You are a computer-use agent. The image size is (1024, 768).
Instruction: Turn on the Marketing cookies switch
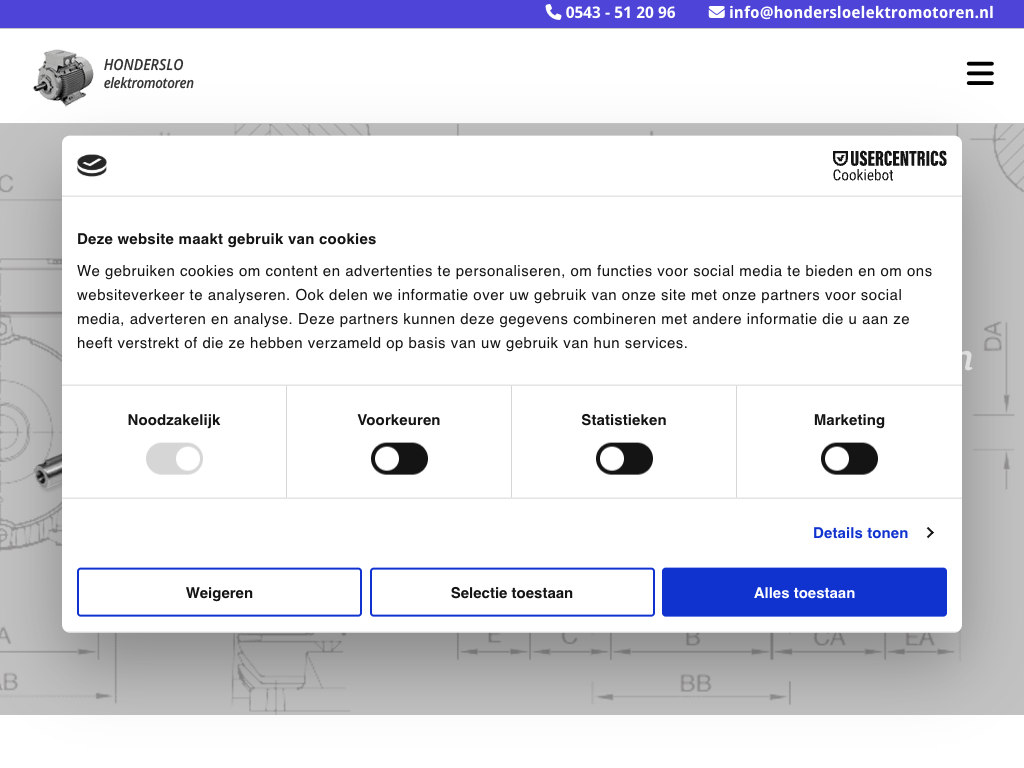pos(849,460)
